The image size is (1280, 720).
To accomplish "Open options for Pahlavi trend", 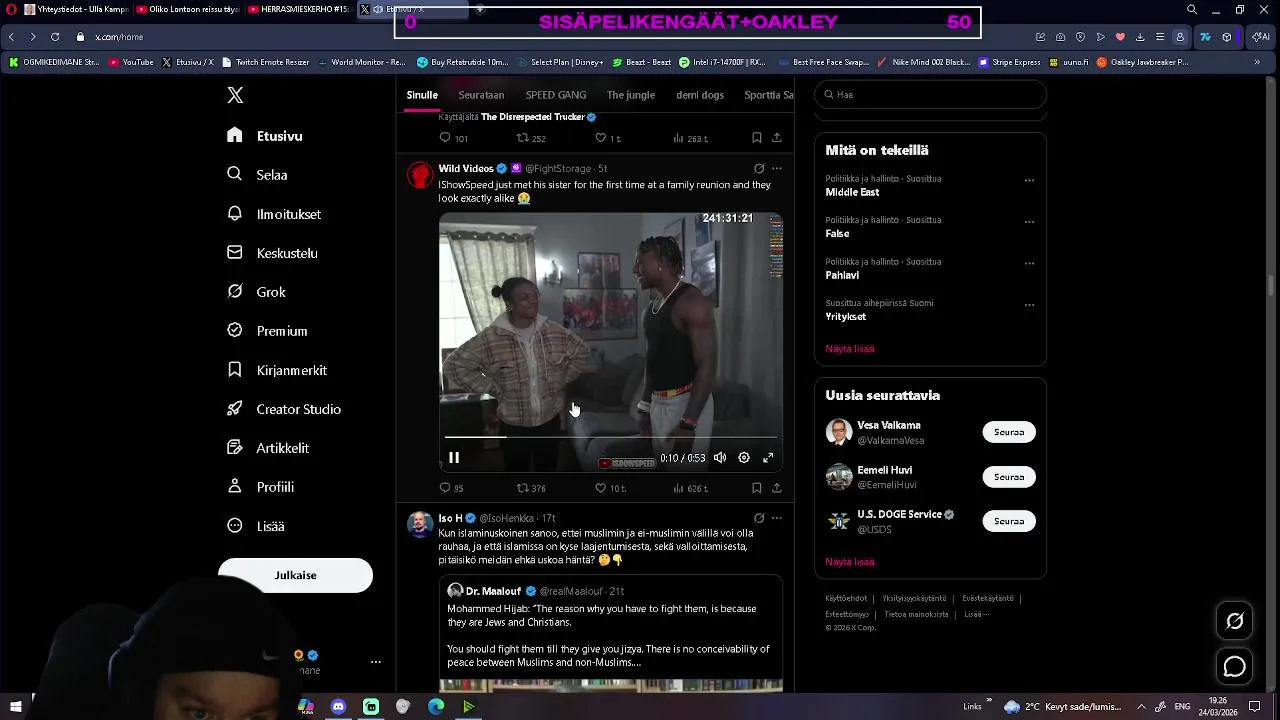I will coord(1029,264).
